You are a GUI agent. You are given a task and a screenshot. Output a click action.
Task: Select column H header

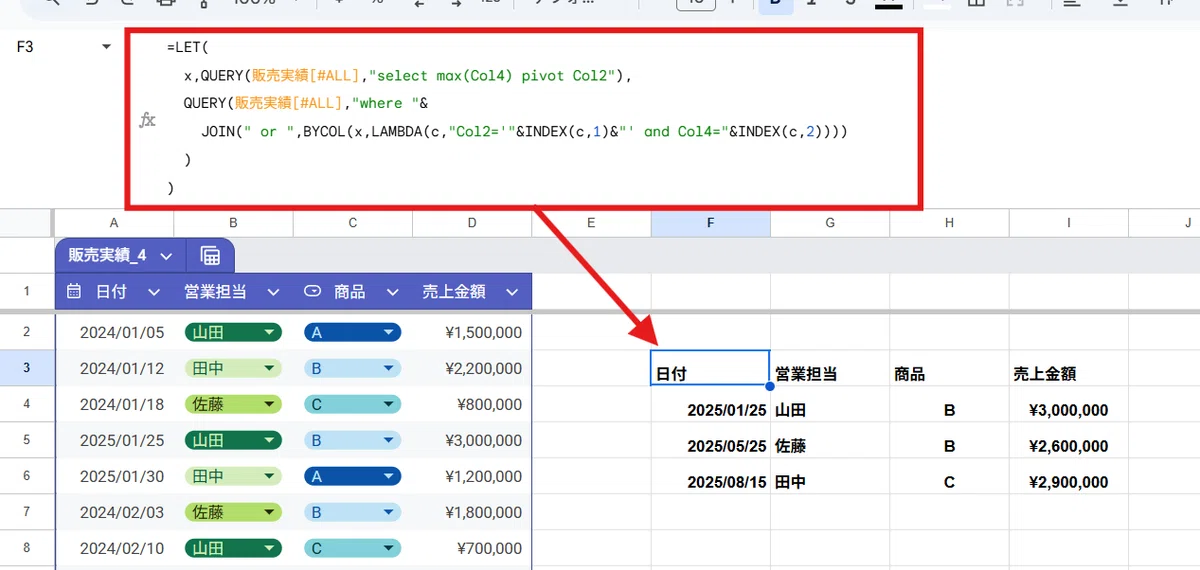(x=949, y=223)
